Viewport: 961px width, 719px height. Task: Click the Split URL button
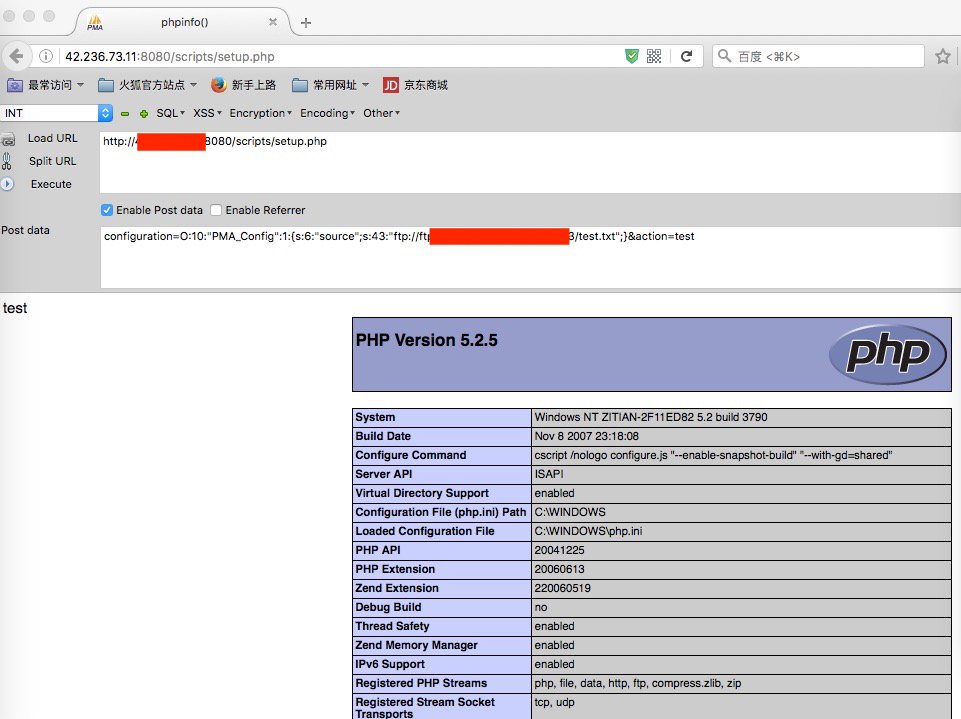53,161
